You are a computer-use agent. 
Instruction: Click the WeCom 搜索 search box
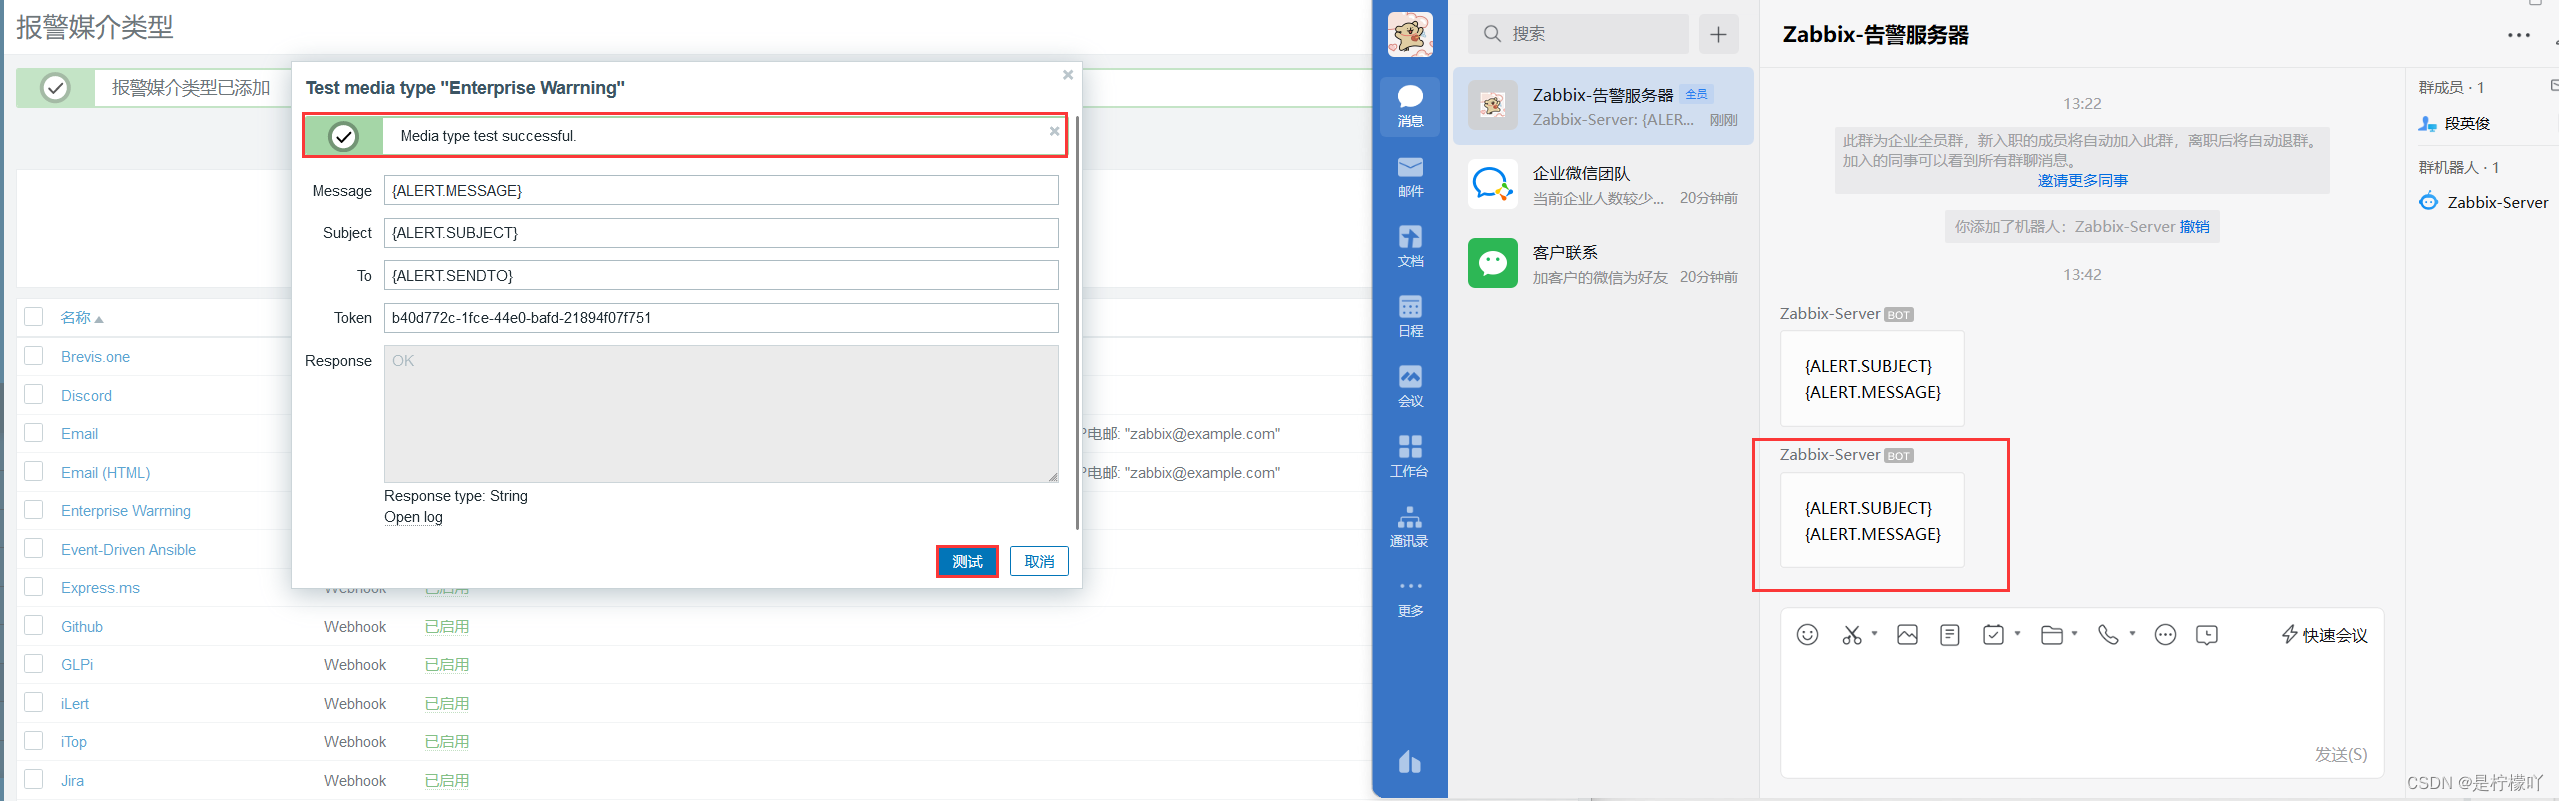point(1578,34)
